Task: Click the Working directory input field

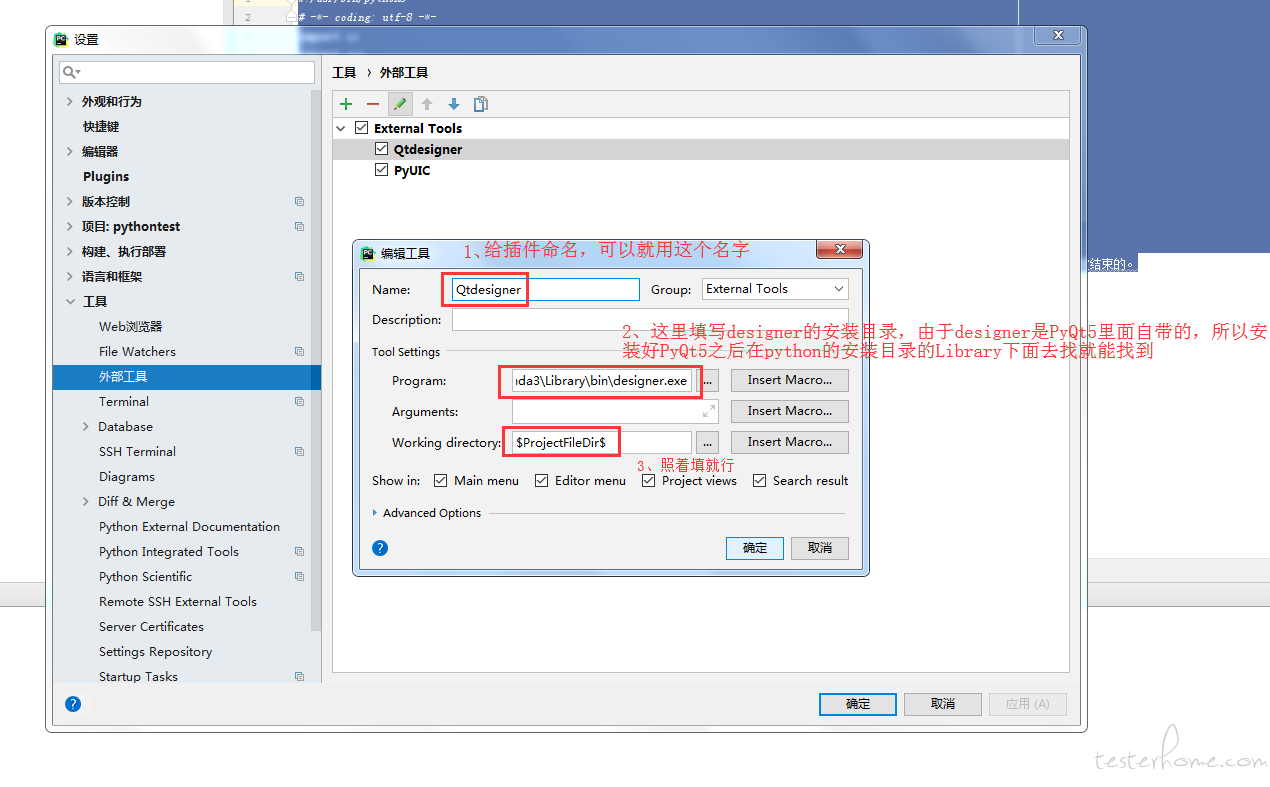Action: tap(601, 442)
